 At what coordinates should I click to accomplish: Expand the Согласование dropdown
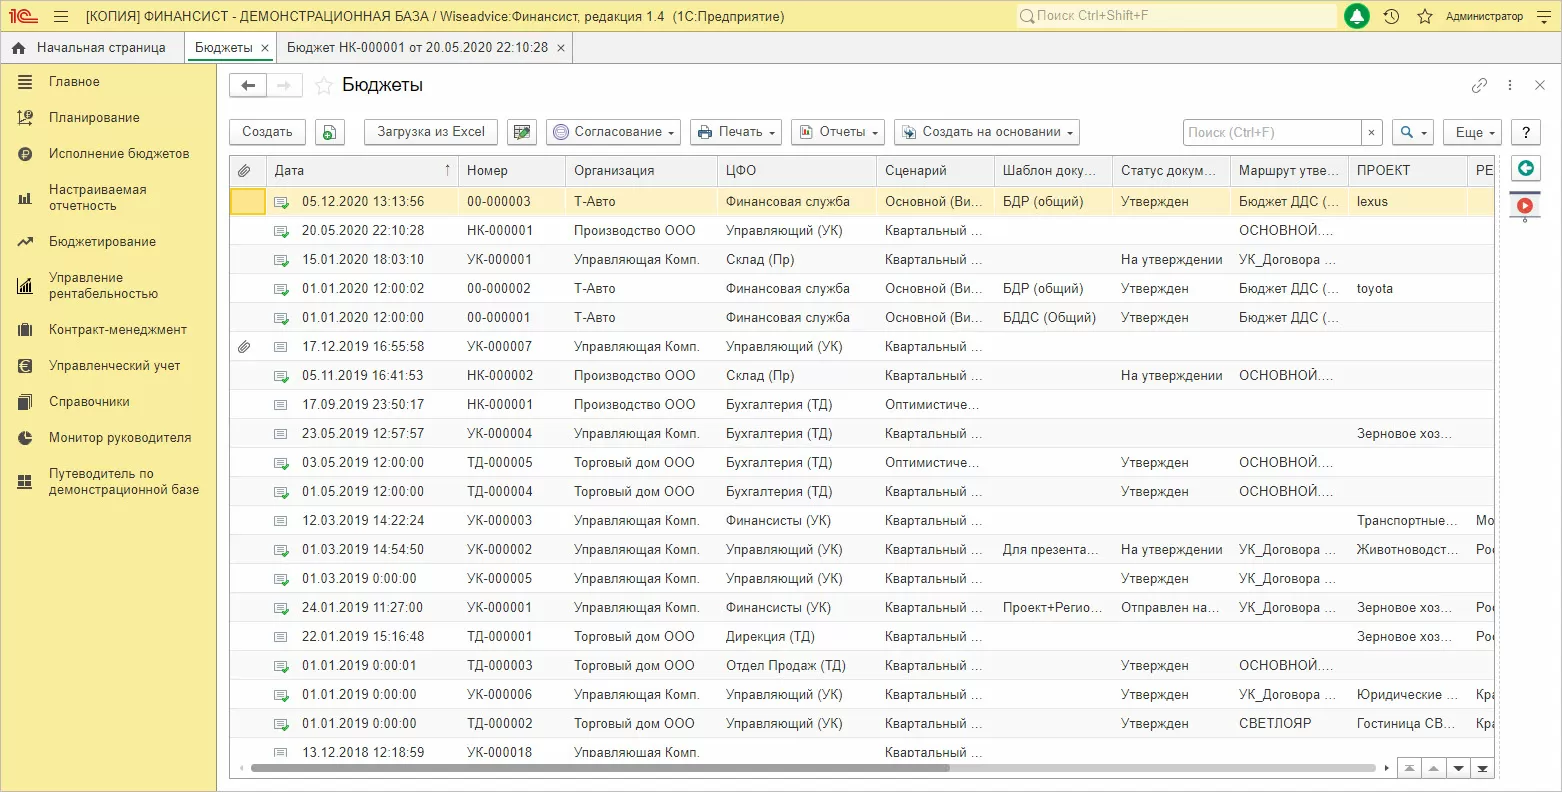(x=614, y=132)
